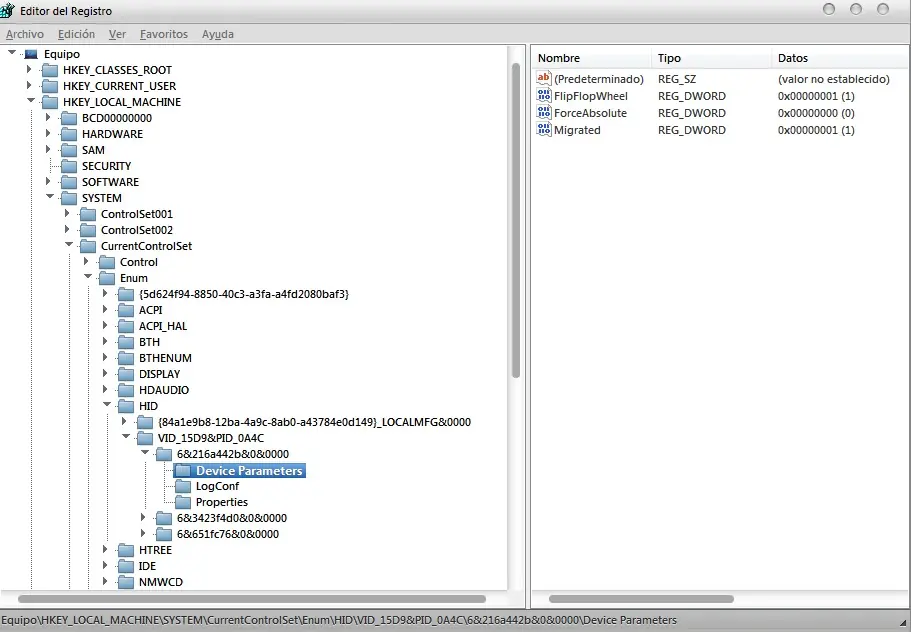Collapse the Equipo root node
911x632 pixels.
point(12,53)
